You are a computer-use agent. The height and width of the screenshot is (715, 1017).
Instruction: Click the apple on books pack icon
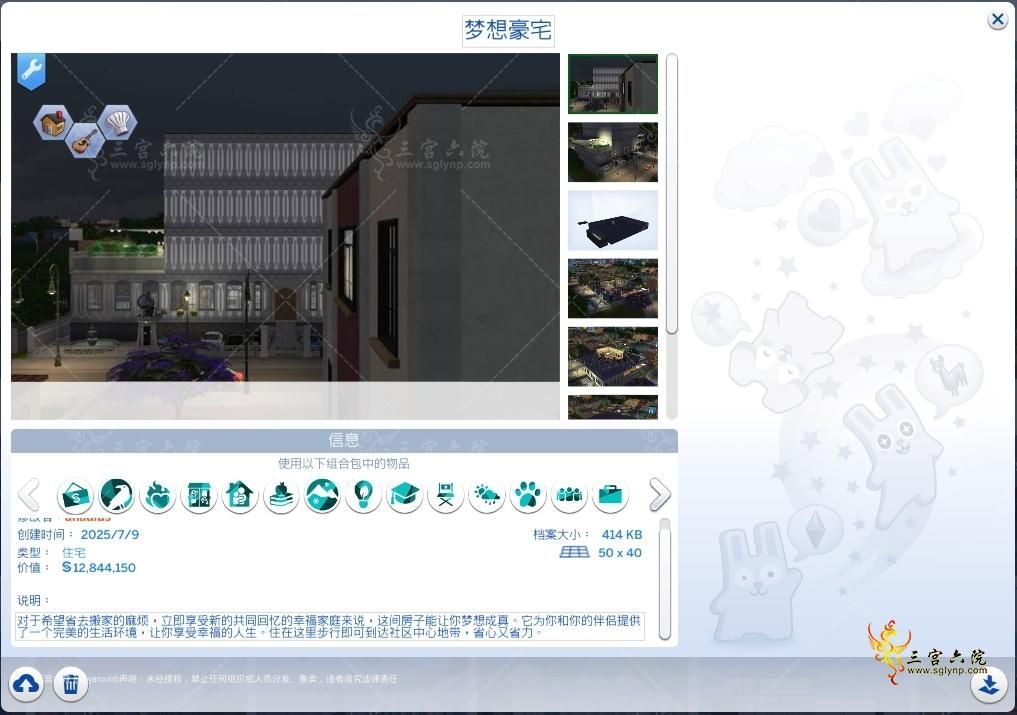coord(281,496)
